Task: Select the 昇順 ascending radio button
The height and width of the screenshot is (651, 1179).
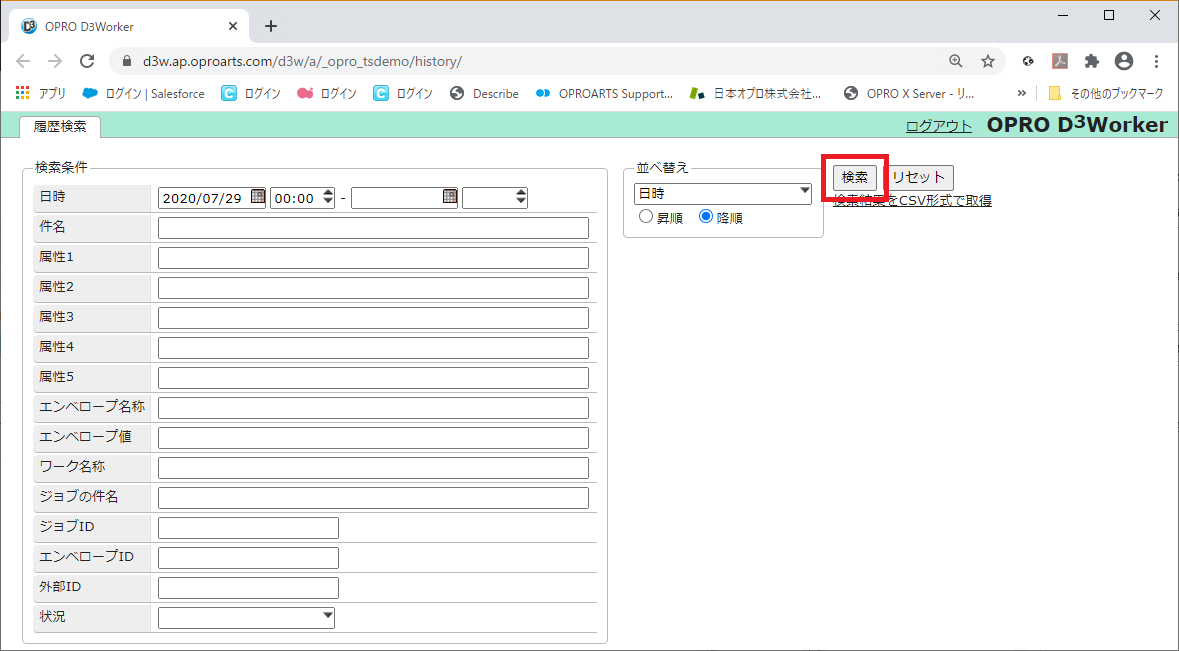Action: click(646, 217)
